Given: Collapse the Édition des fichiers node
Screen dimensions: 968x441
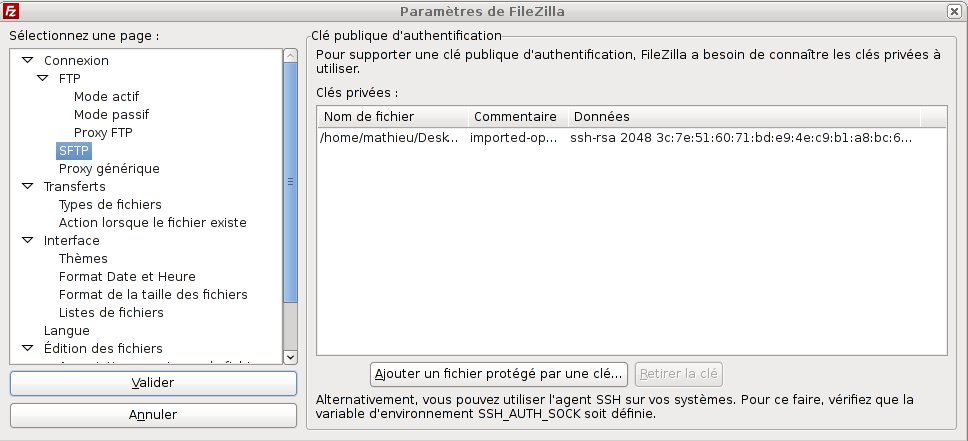Looking at the screenshot, I should tap(27, 348).
